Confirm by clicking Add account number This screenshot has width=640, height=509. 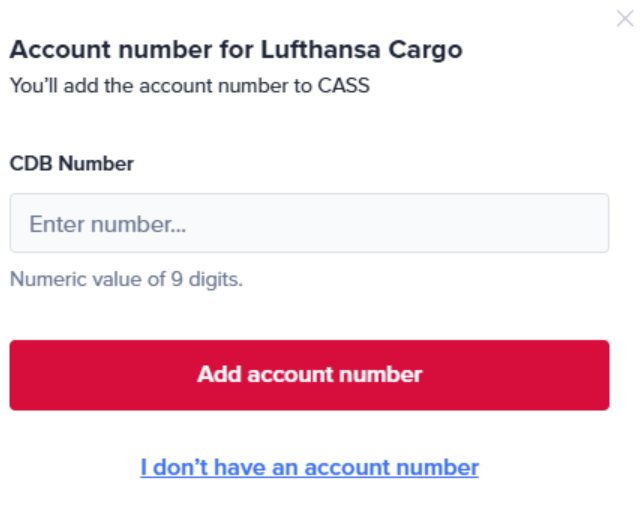pos(309,375)
